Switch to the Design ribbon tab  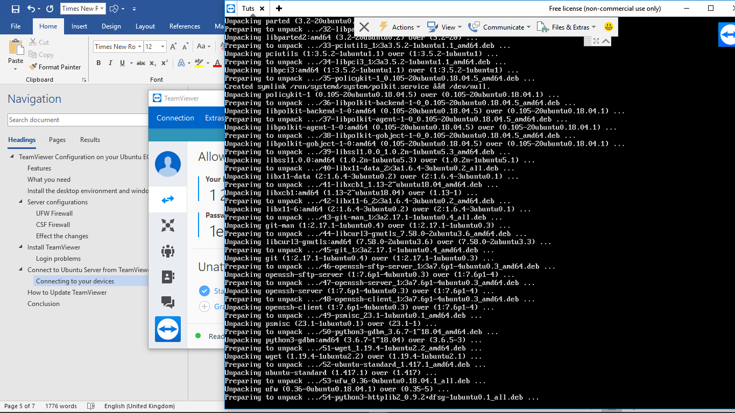111,26
